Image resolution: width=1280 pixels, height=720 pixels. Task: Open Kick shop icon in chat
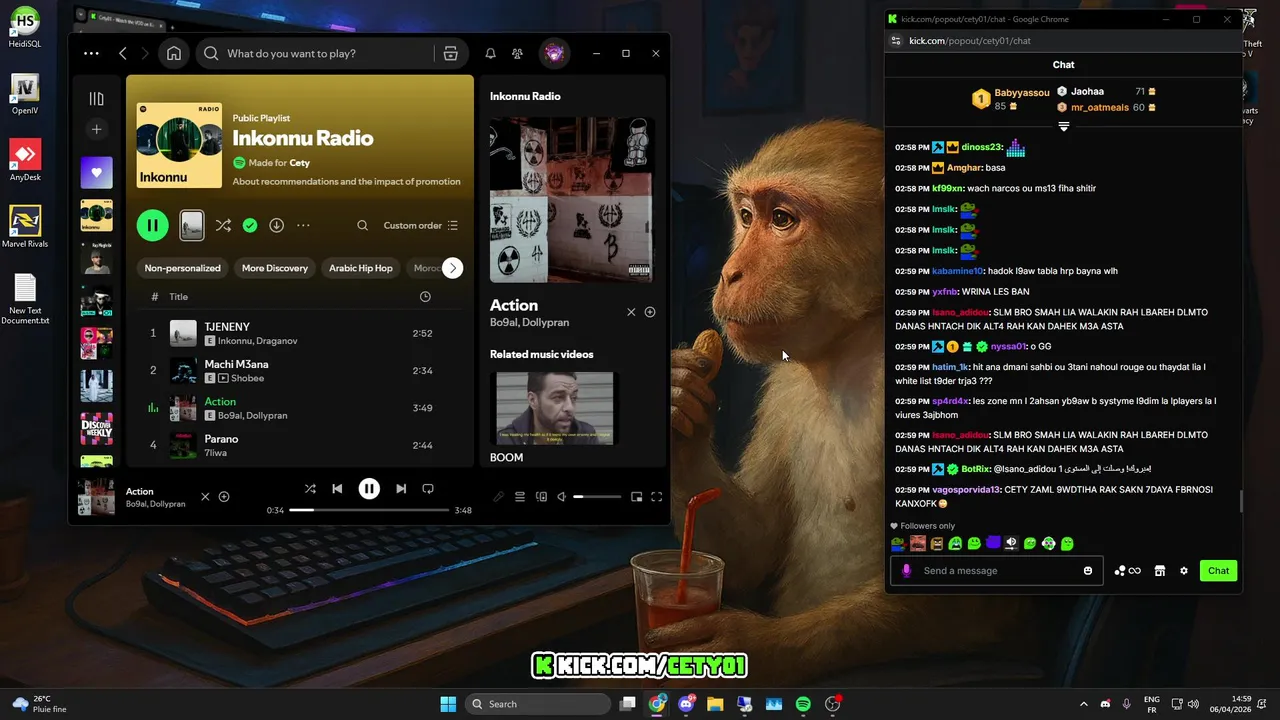click(1160, 571)
